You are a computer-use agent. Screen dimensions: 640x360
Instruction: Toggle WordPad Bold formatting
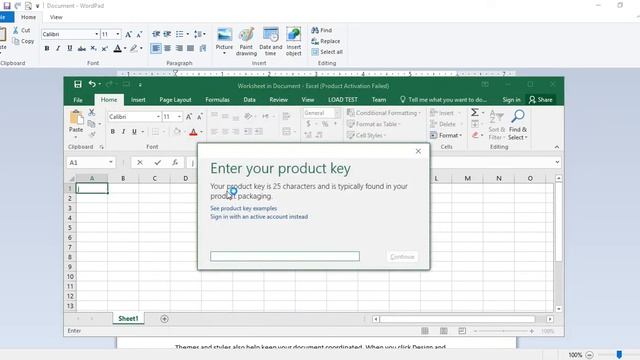click(47, 49)
